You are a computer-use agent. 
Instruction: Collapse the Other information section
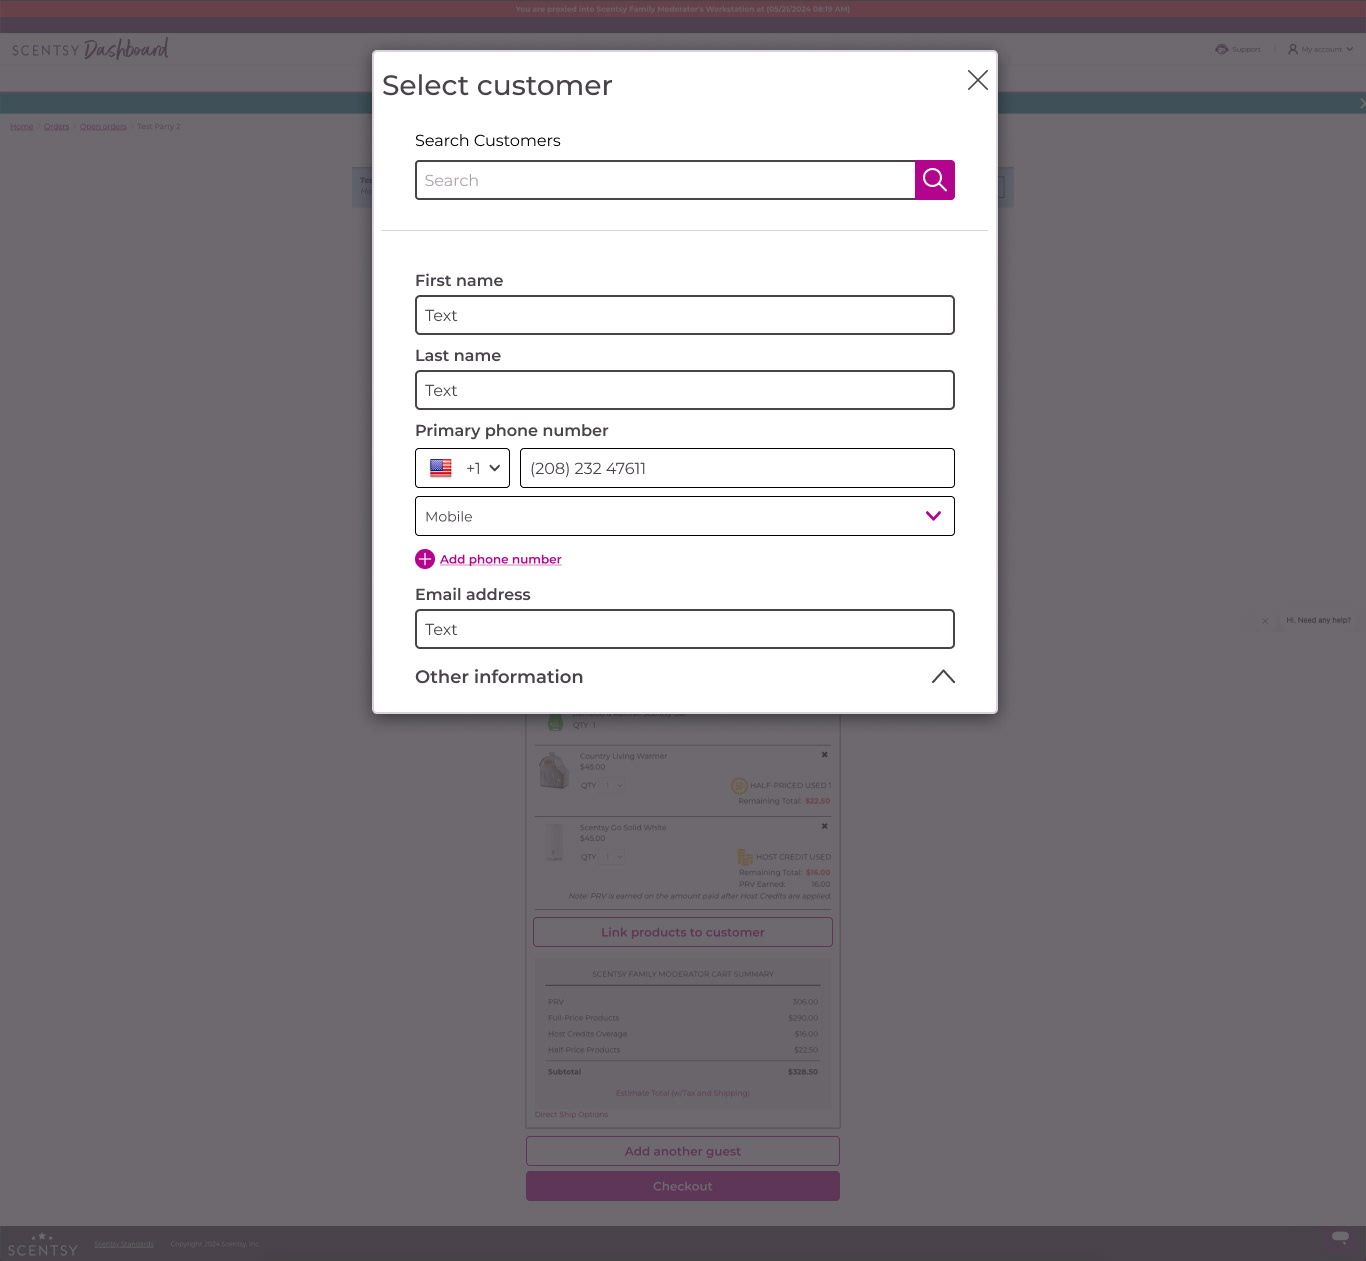click(x=943, y=677)
